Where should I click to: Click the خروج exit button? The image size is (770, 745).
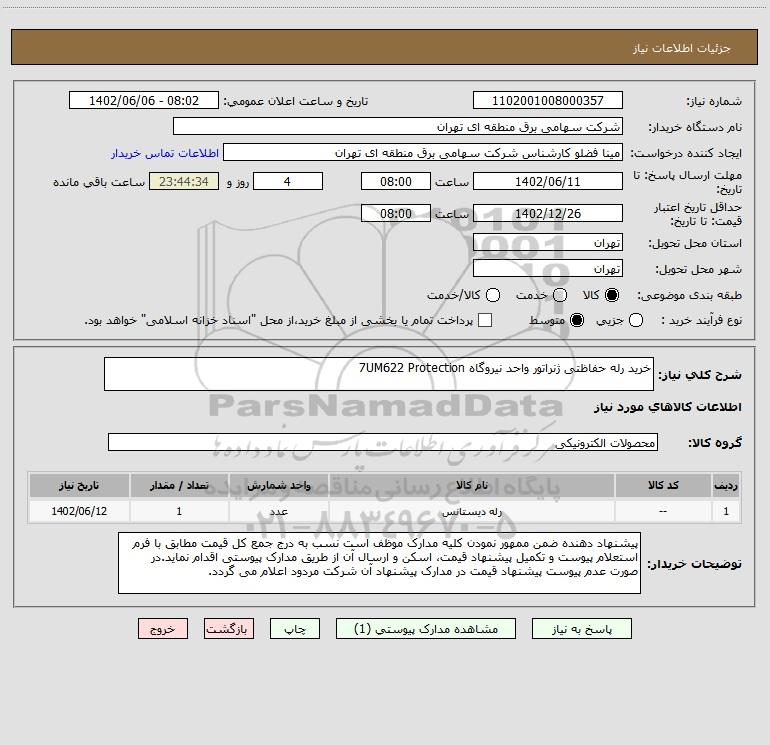(163, 629)
